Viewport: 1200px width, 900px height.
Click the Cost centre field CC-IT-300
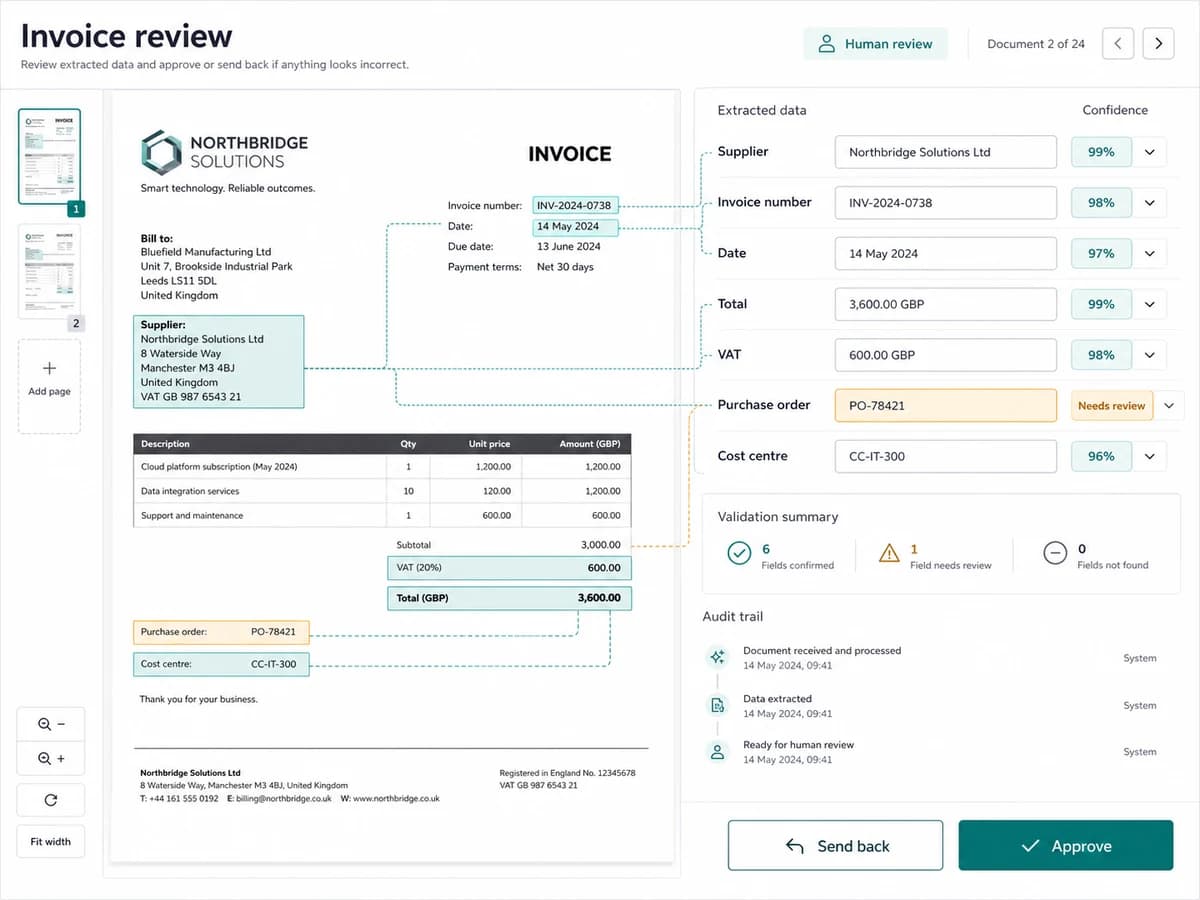(x=946, y=456)
